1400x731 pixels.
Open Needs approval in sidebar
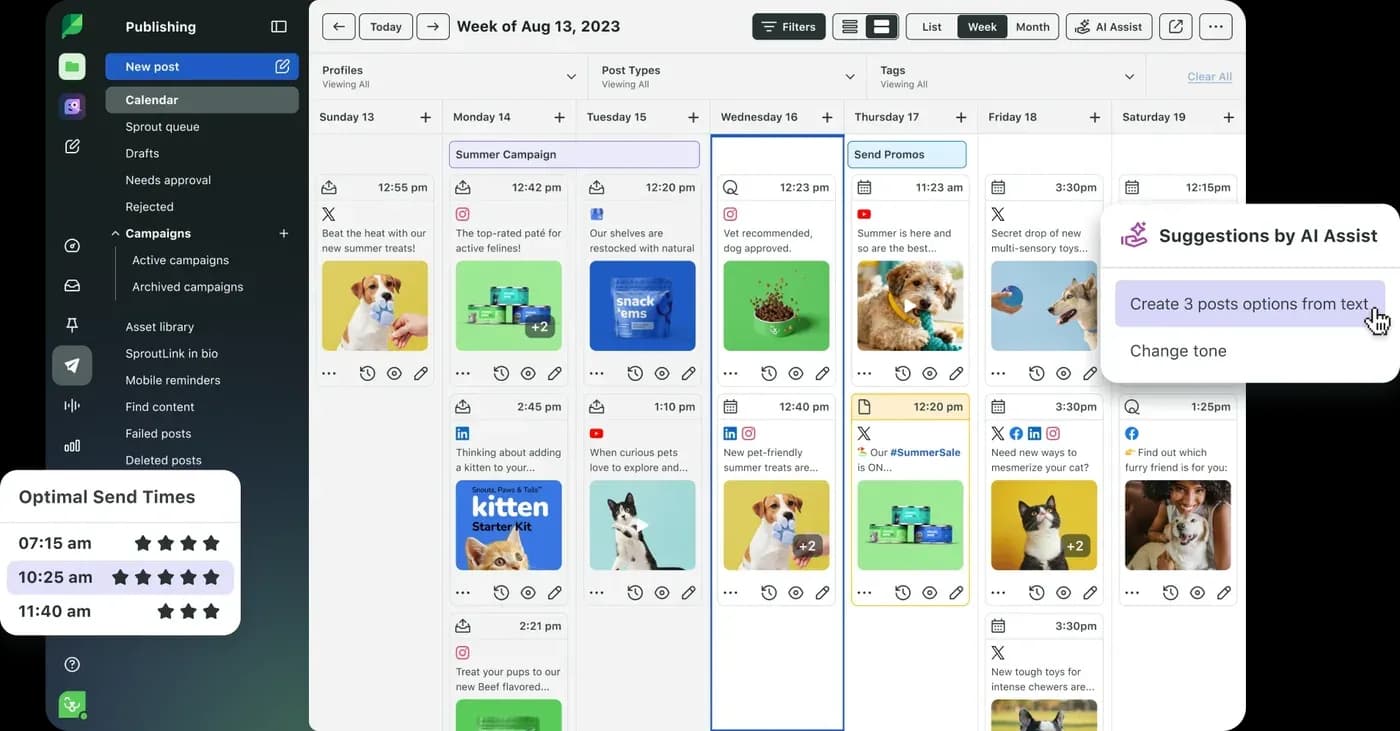click(x=168, y=180)
